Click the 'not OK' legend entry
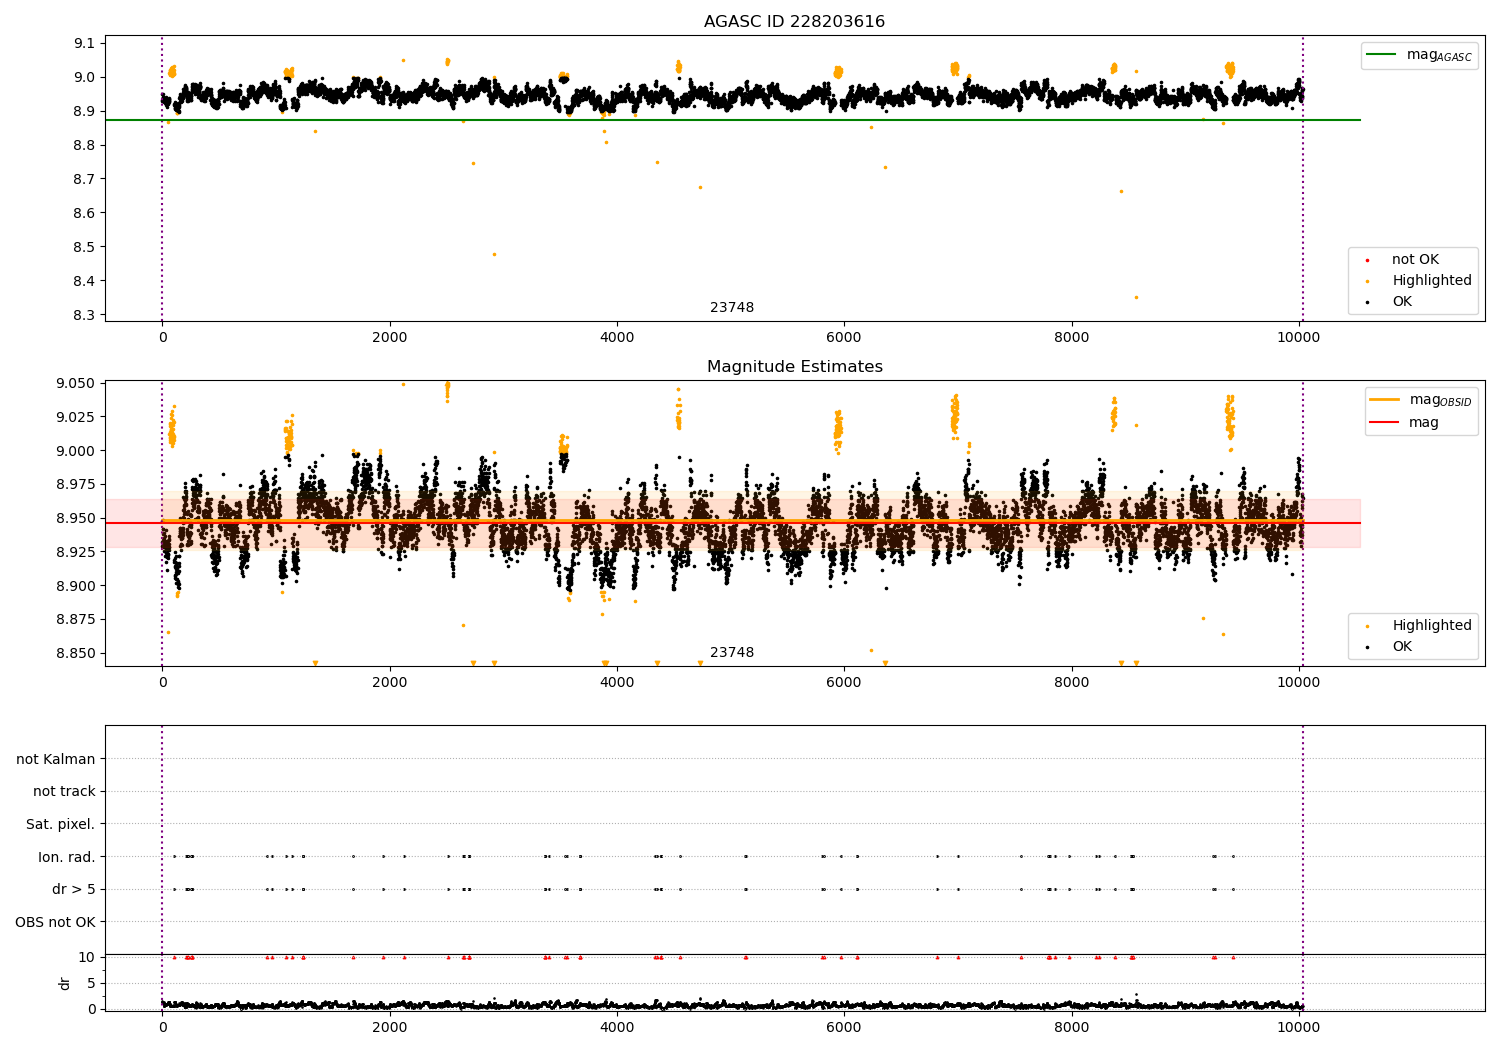 1415,260
